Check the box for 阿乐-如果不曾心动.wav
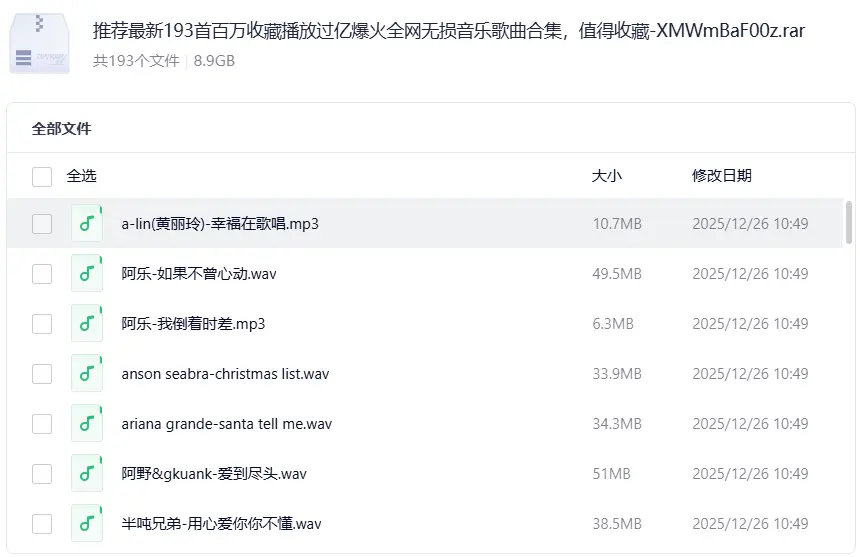The height and width of the screenshot is (557, 860). pos(42,274)
